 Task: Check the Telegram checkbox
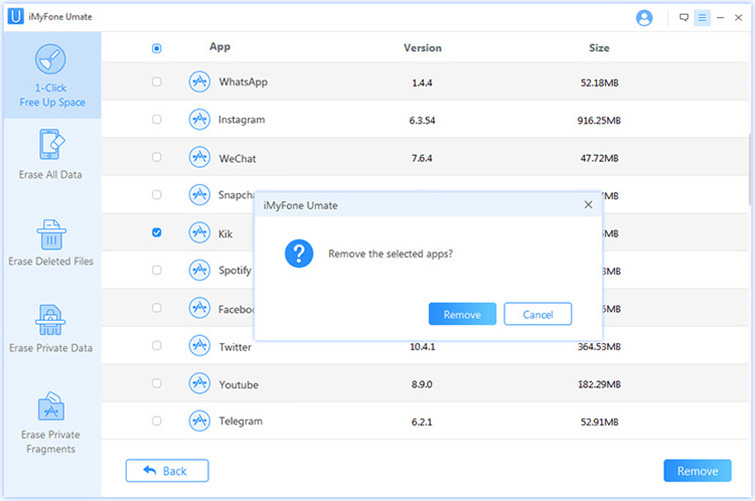click(x=156, y=421)
